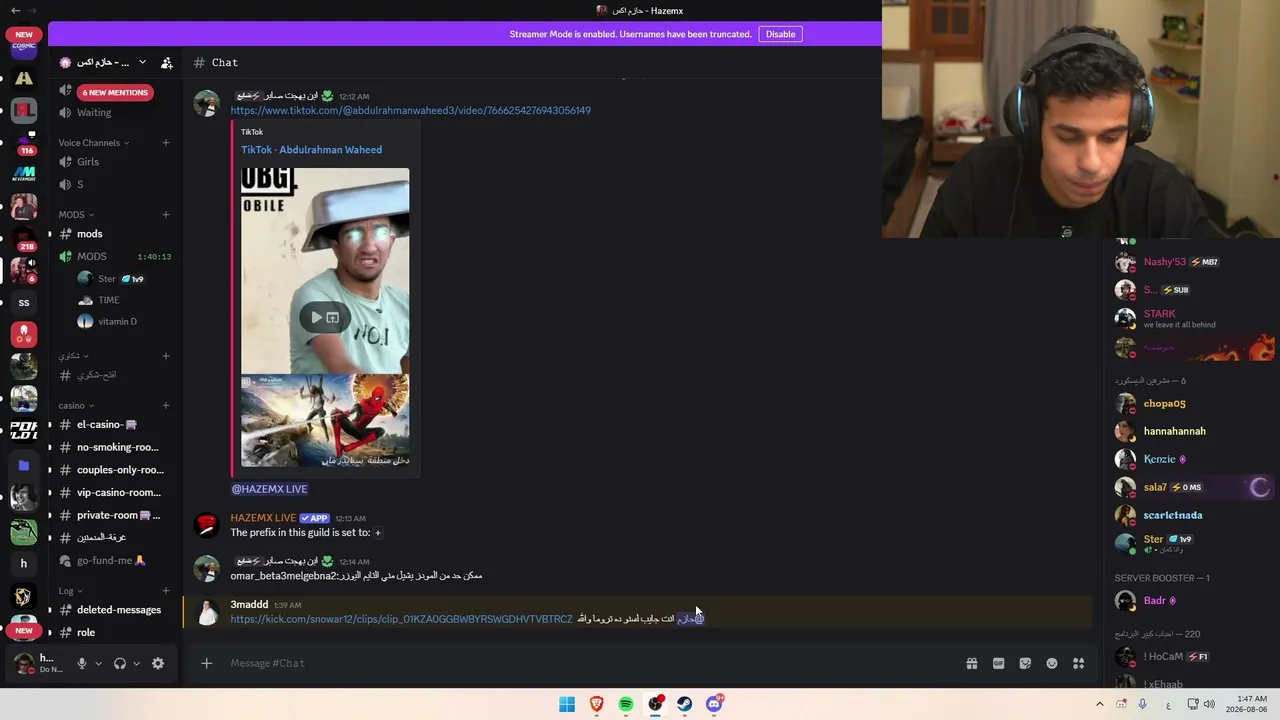Collapse the Log category
The width and height of the screenshot is (1280, 720).
[x=71, y=591]
